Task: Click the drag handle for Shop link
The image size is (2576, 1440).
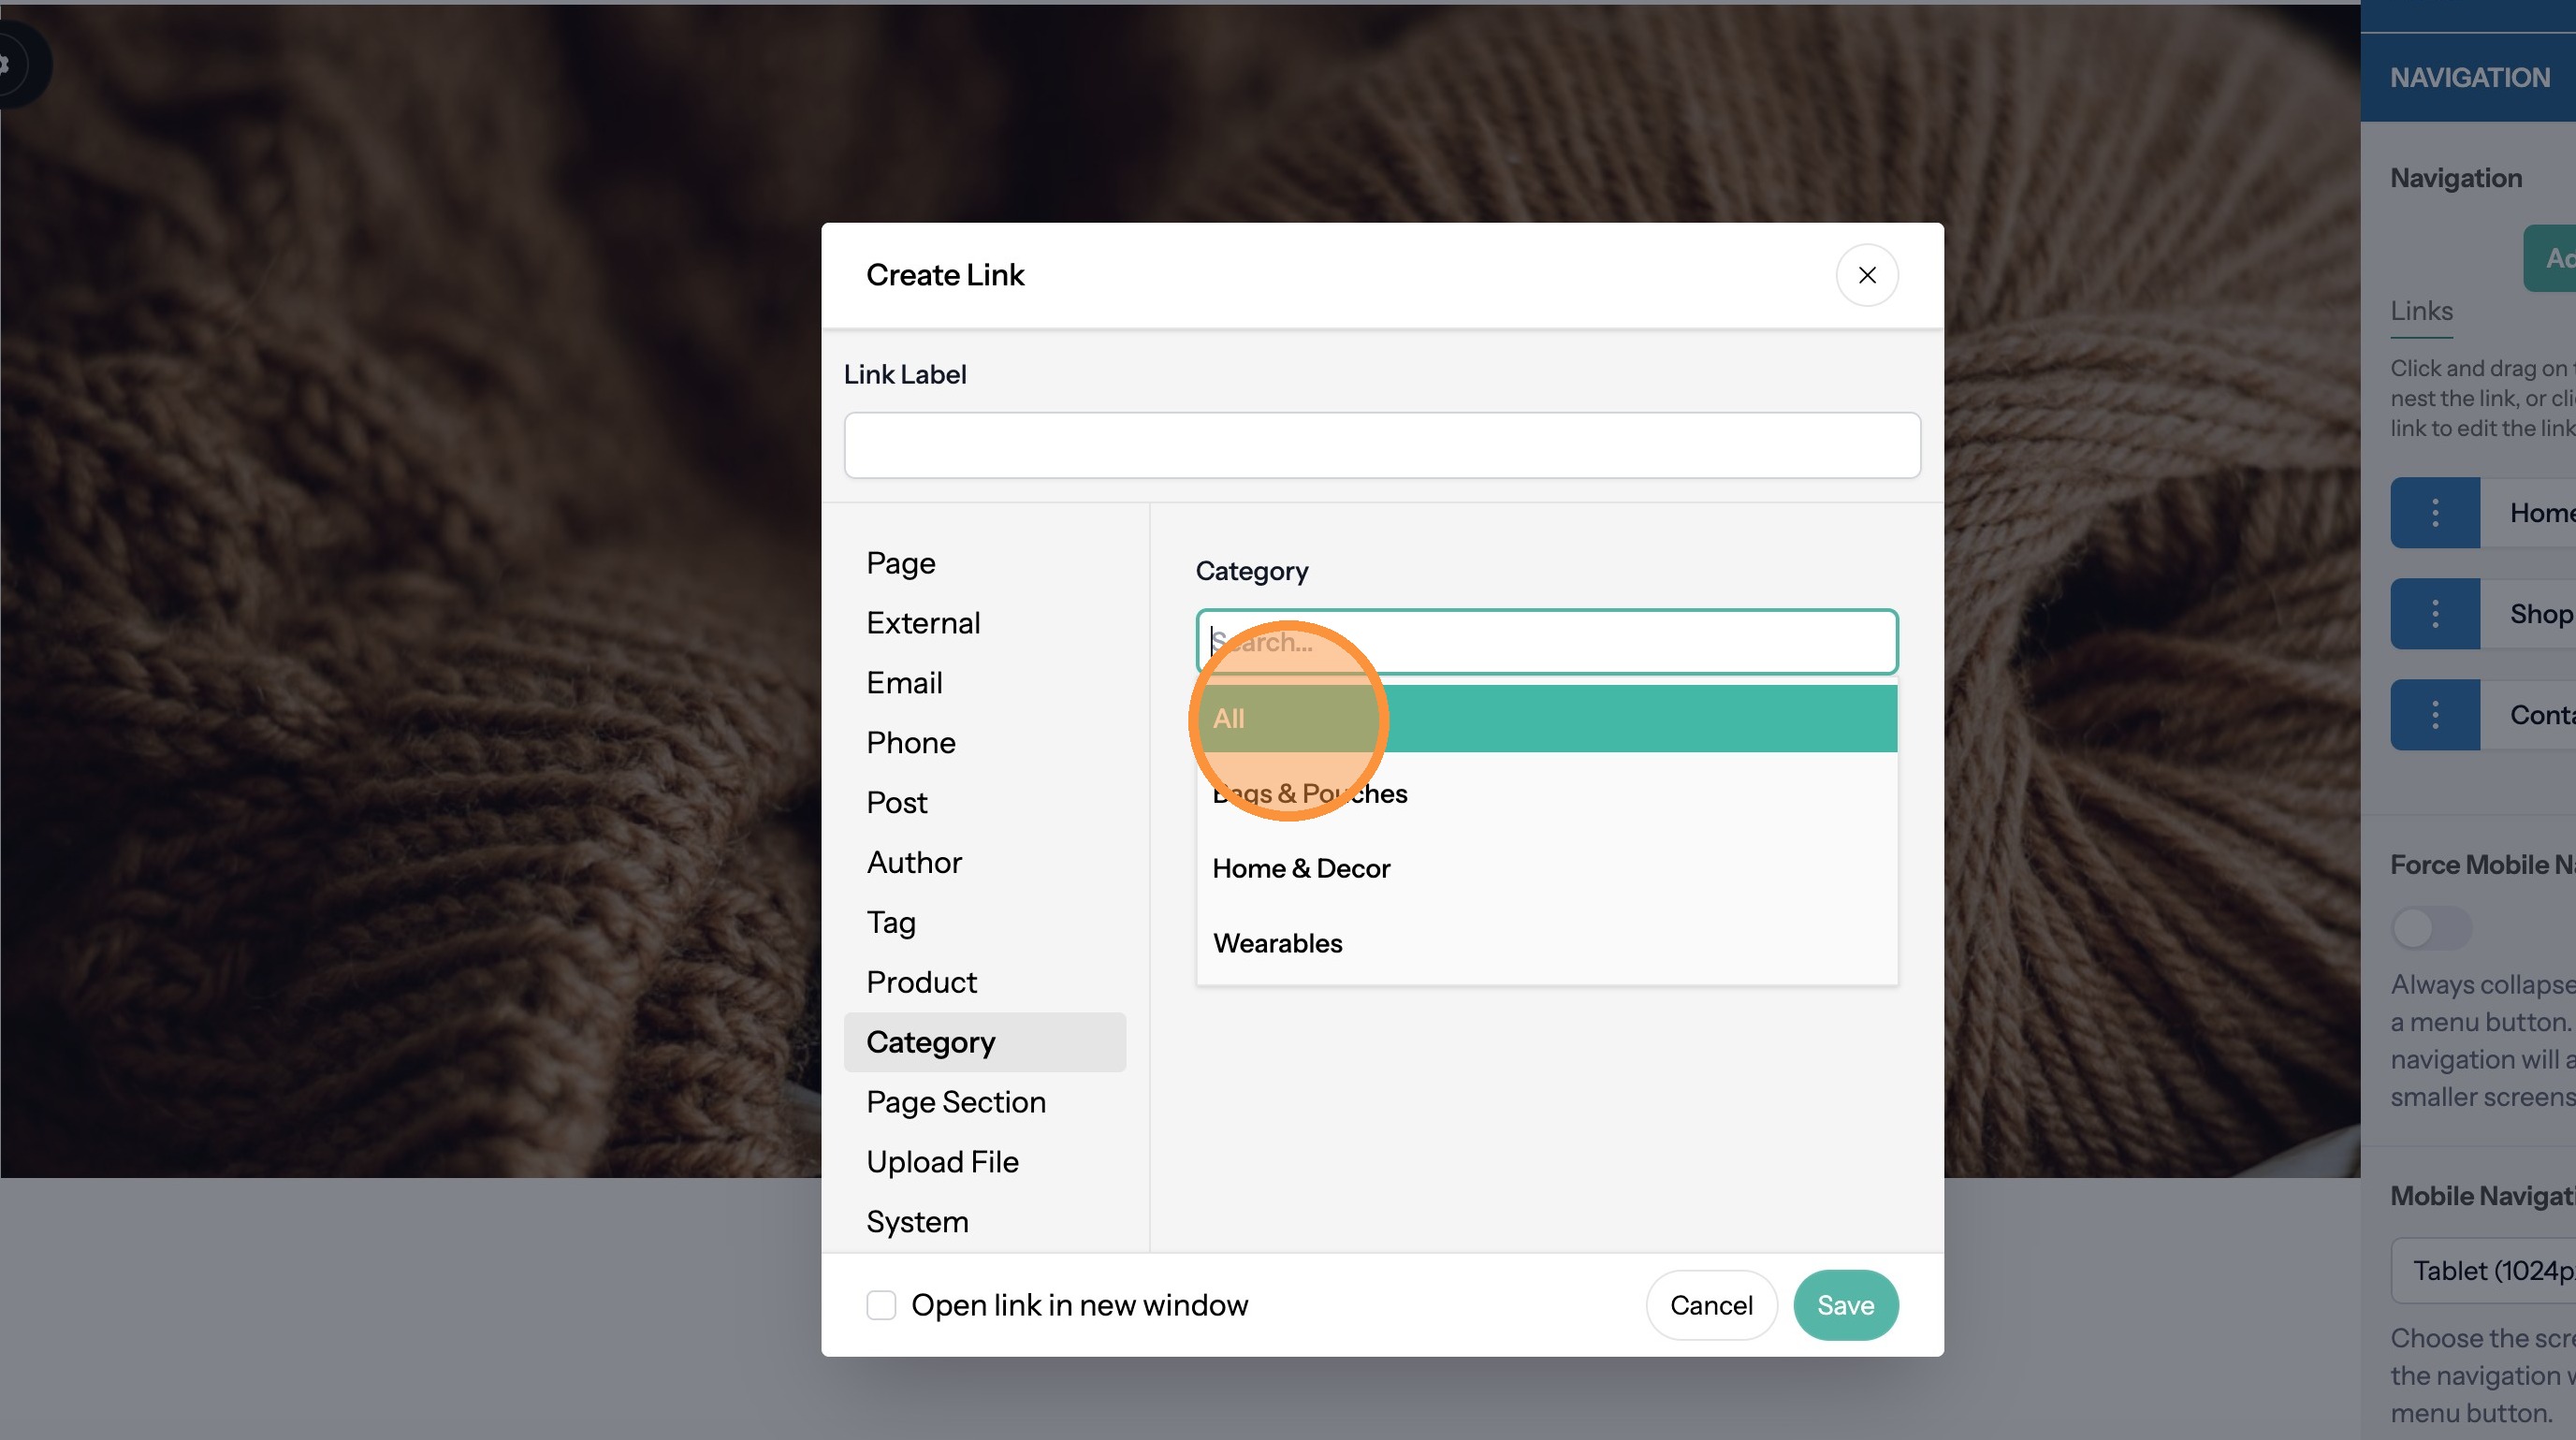Action: coord(2434,614)
